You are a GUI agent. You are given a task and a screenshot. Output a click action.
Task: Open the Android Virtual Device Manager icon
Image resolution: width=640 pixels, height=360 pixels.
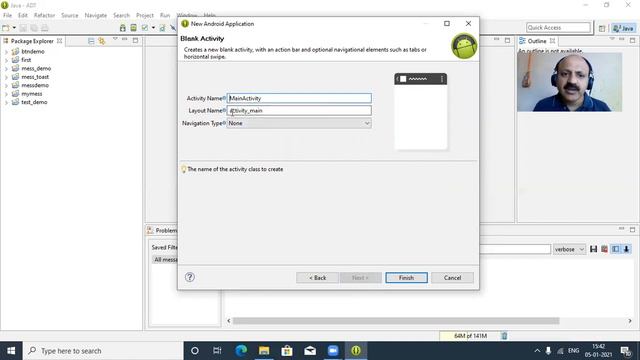coord(133,28)
